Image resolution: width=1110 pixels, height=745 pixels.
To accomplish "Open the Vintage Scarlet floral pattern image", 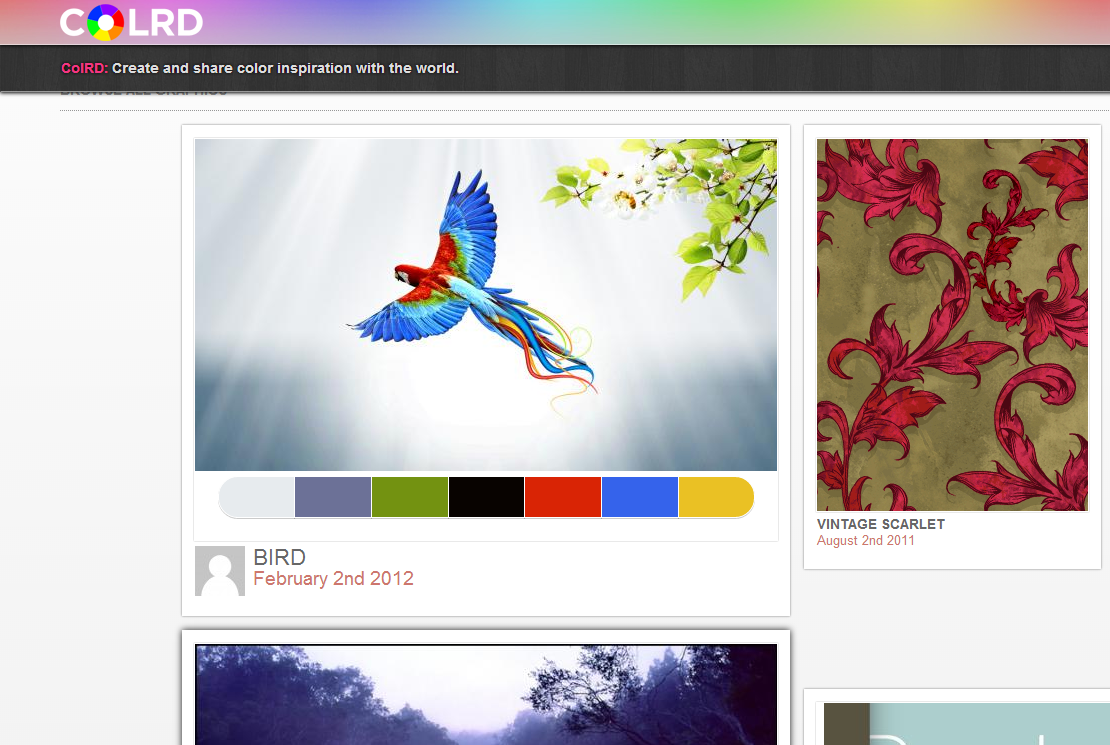I will click(952, 325).
